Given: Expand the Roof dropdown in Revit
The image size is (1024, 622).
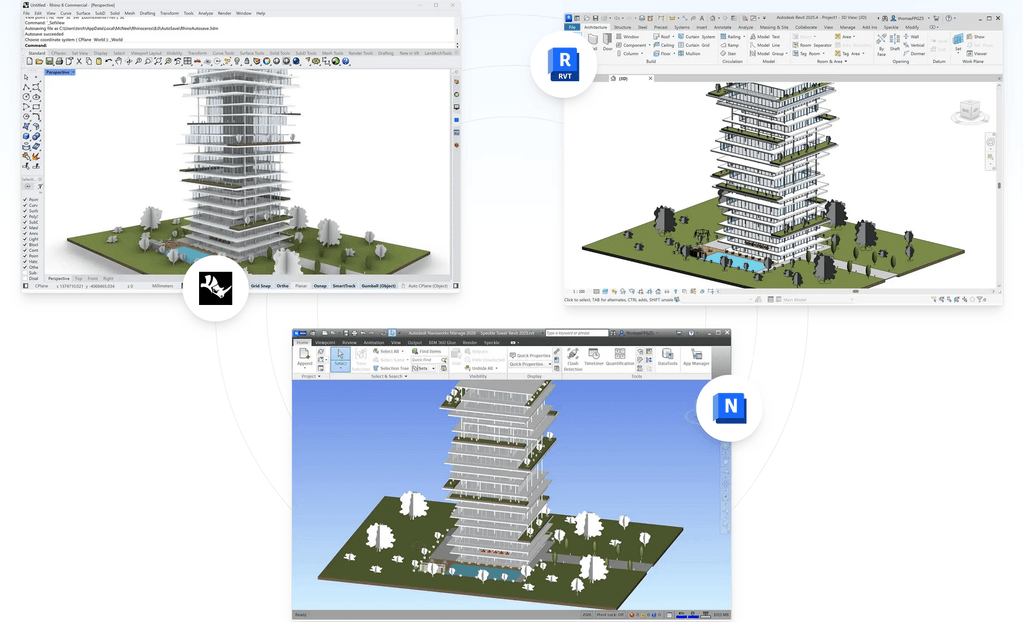Looking at the screenshot, I should (x=674, y=36).
